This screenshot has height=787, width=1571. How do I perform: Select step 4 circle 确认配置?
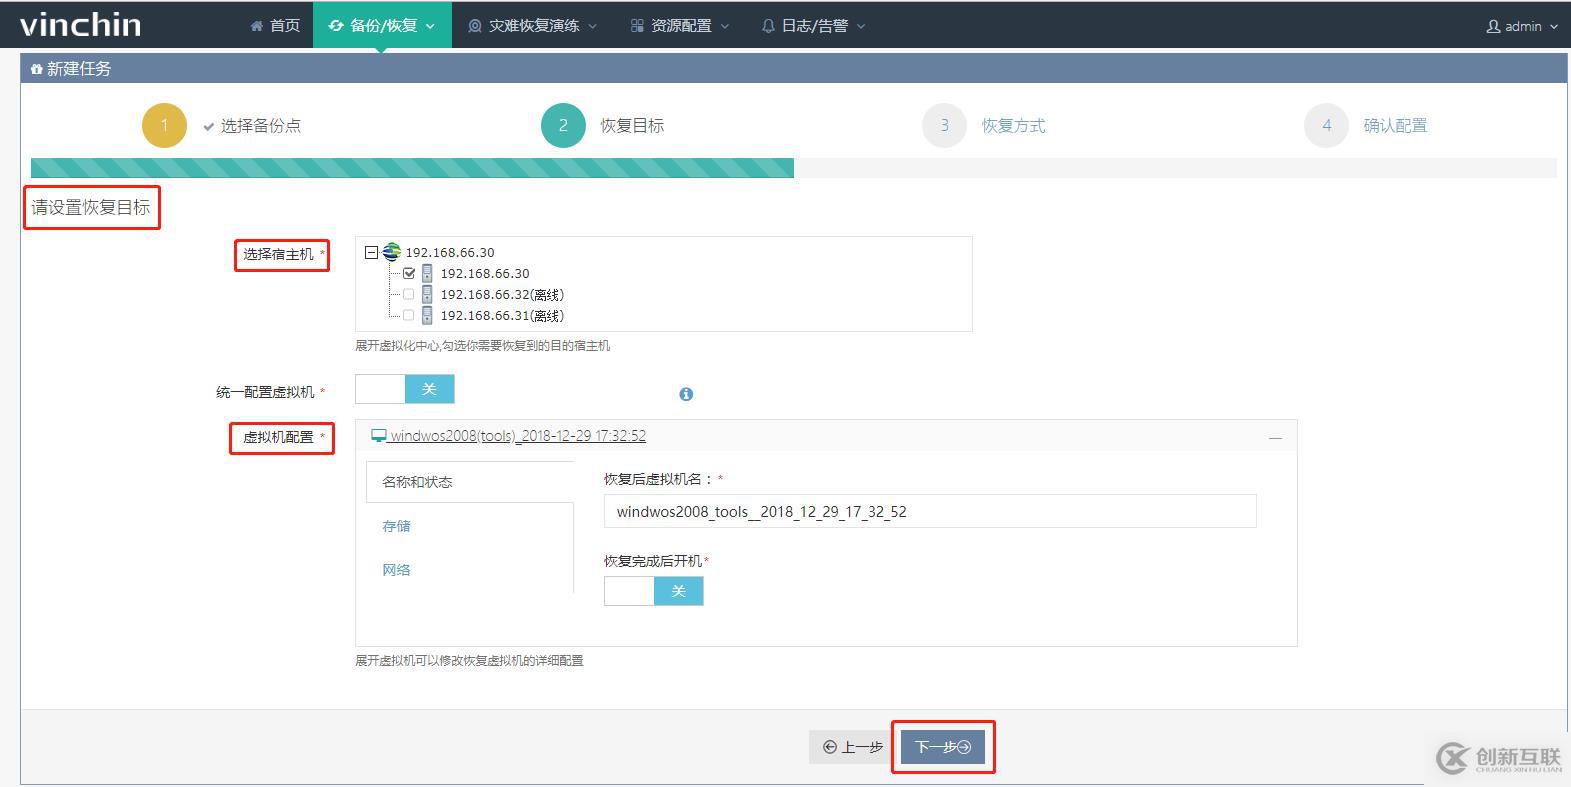click(1326, 125)
